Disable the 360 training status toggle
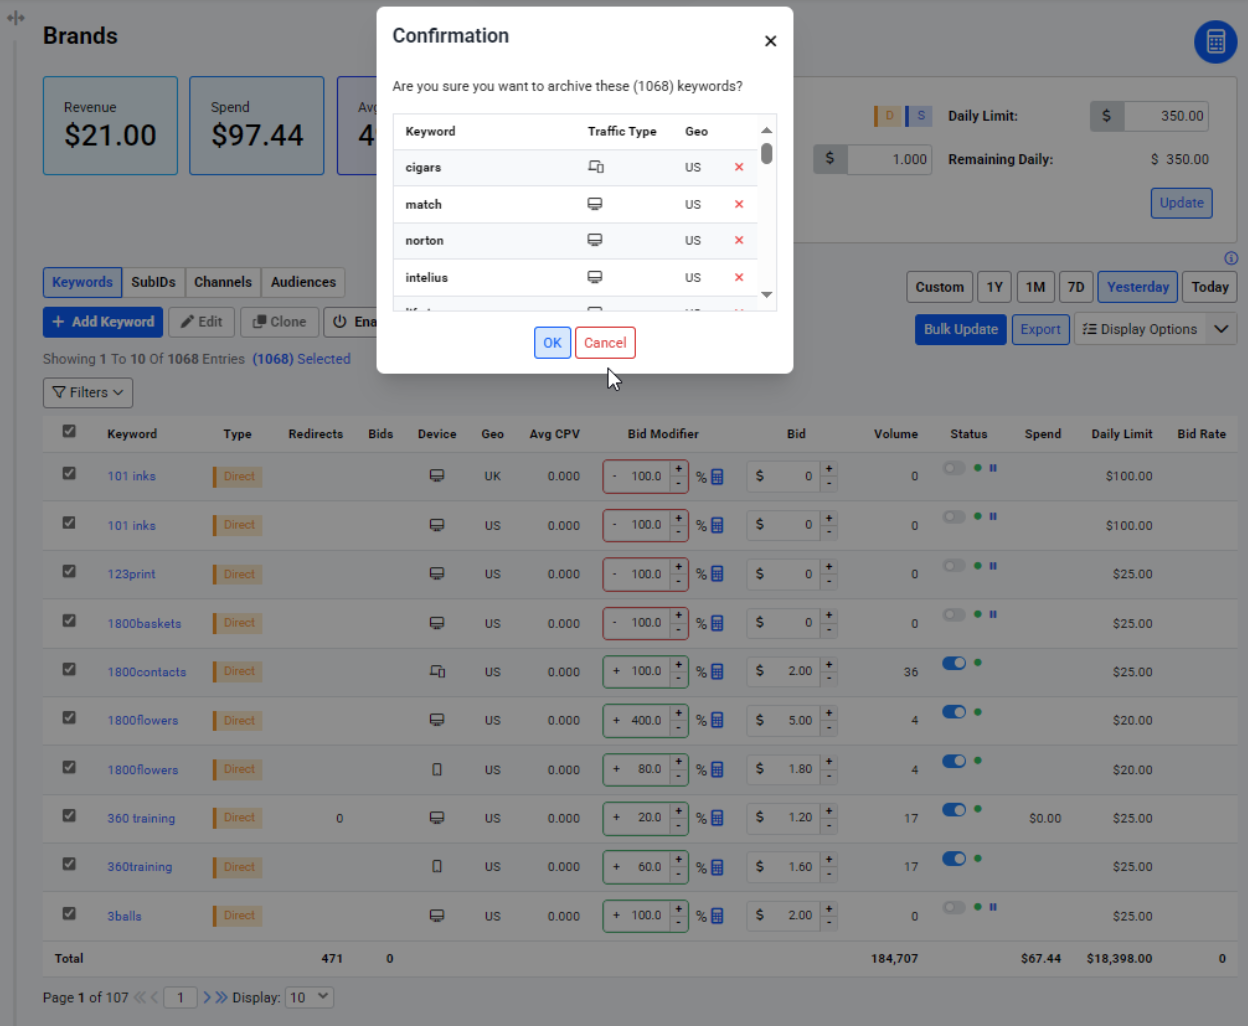1248x1026 pixels. pyautogui.click(x=954, y=810)
